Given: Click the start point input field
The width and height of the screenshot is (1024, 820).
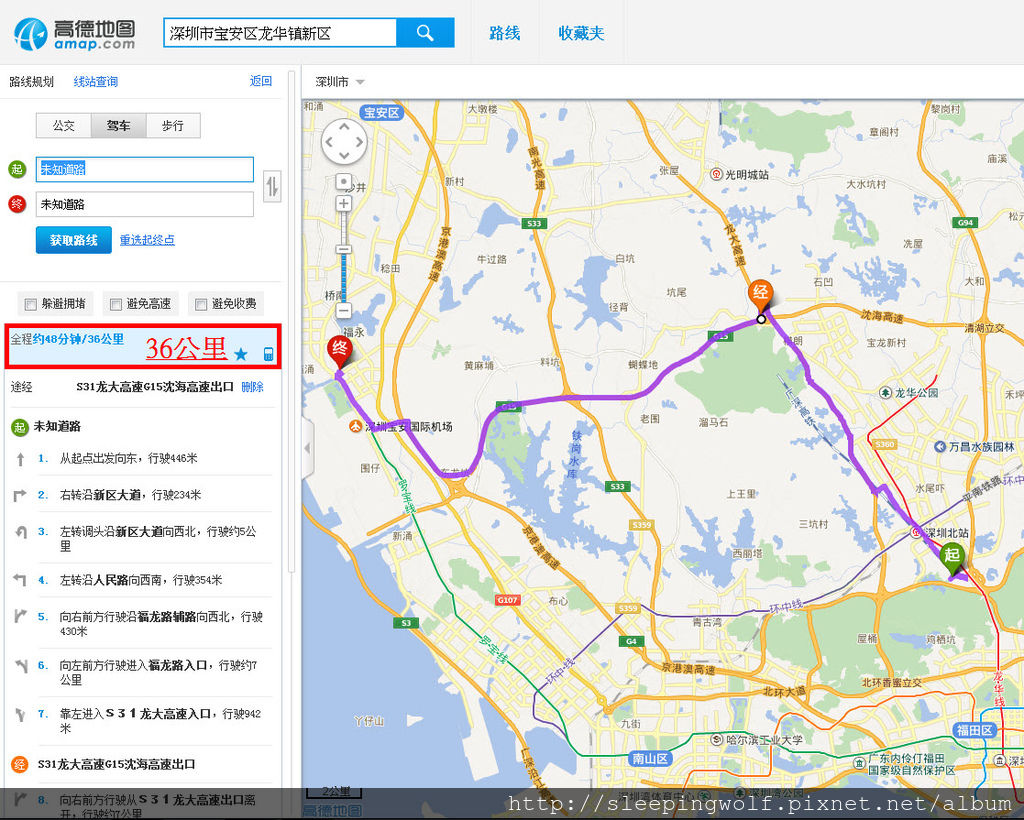Looking at the screenshot, I should point(144,169).
